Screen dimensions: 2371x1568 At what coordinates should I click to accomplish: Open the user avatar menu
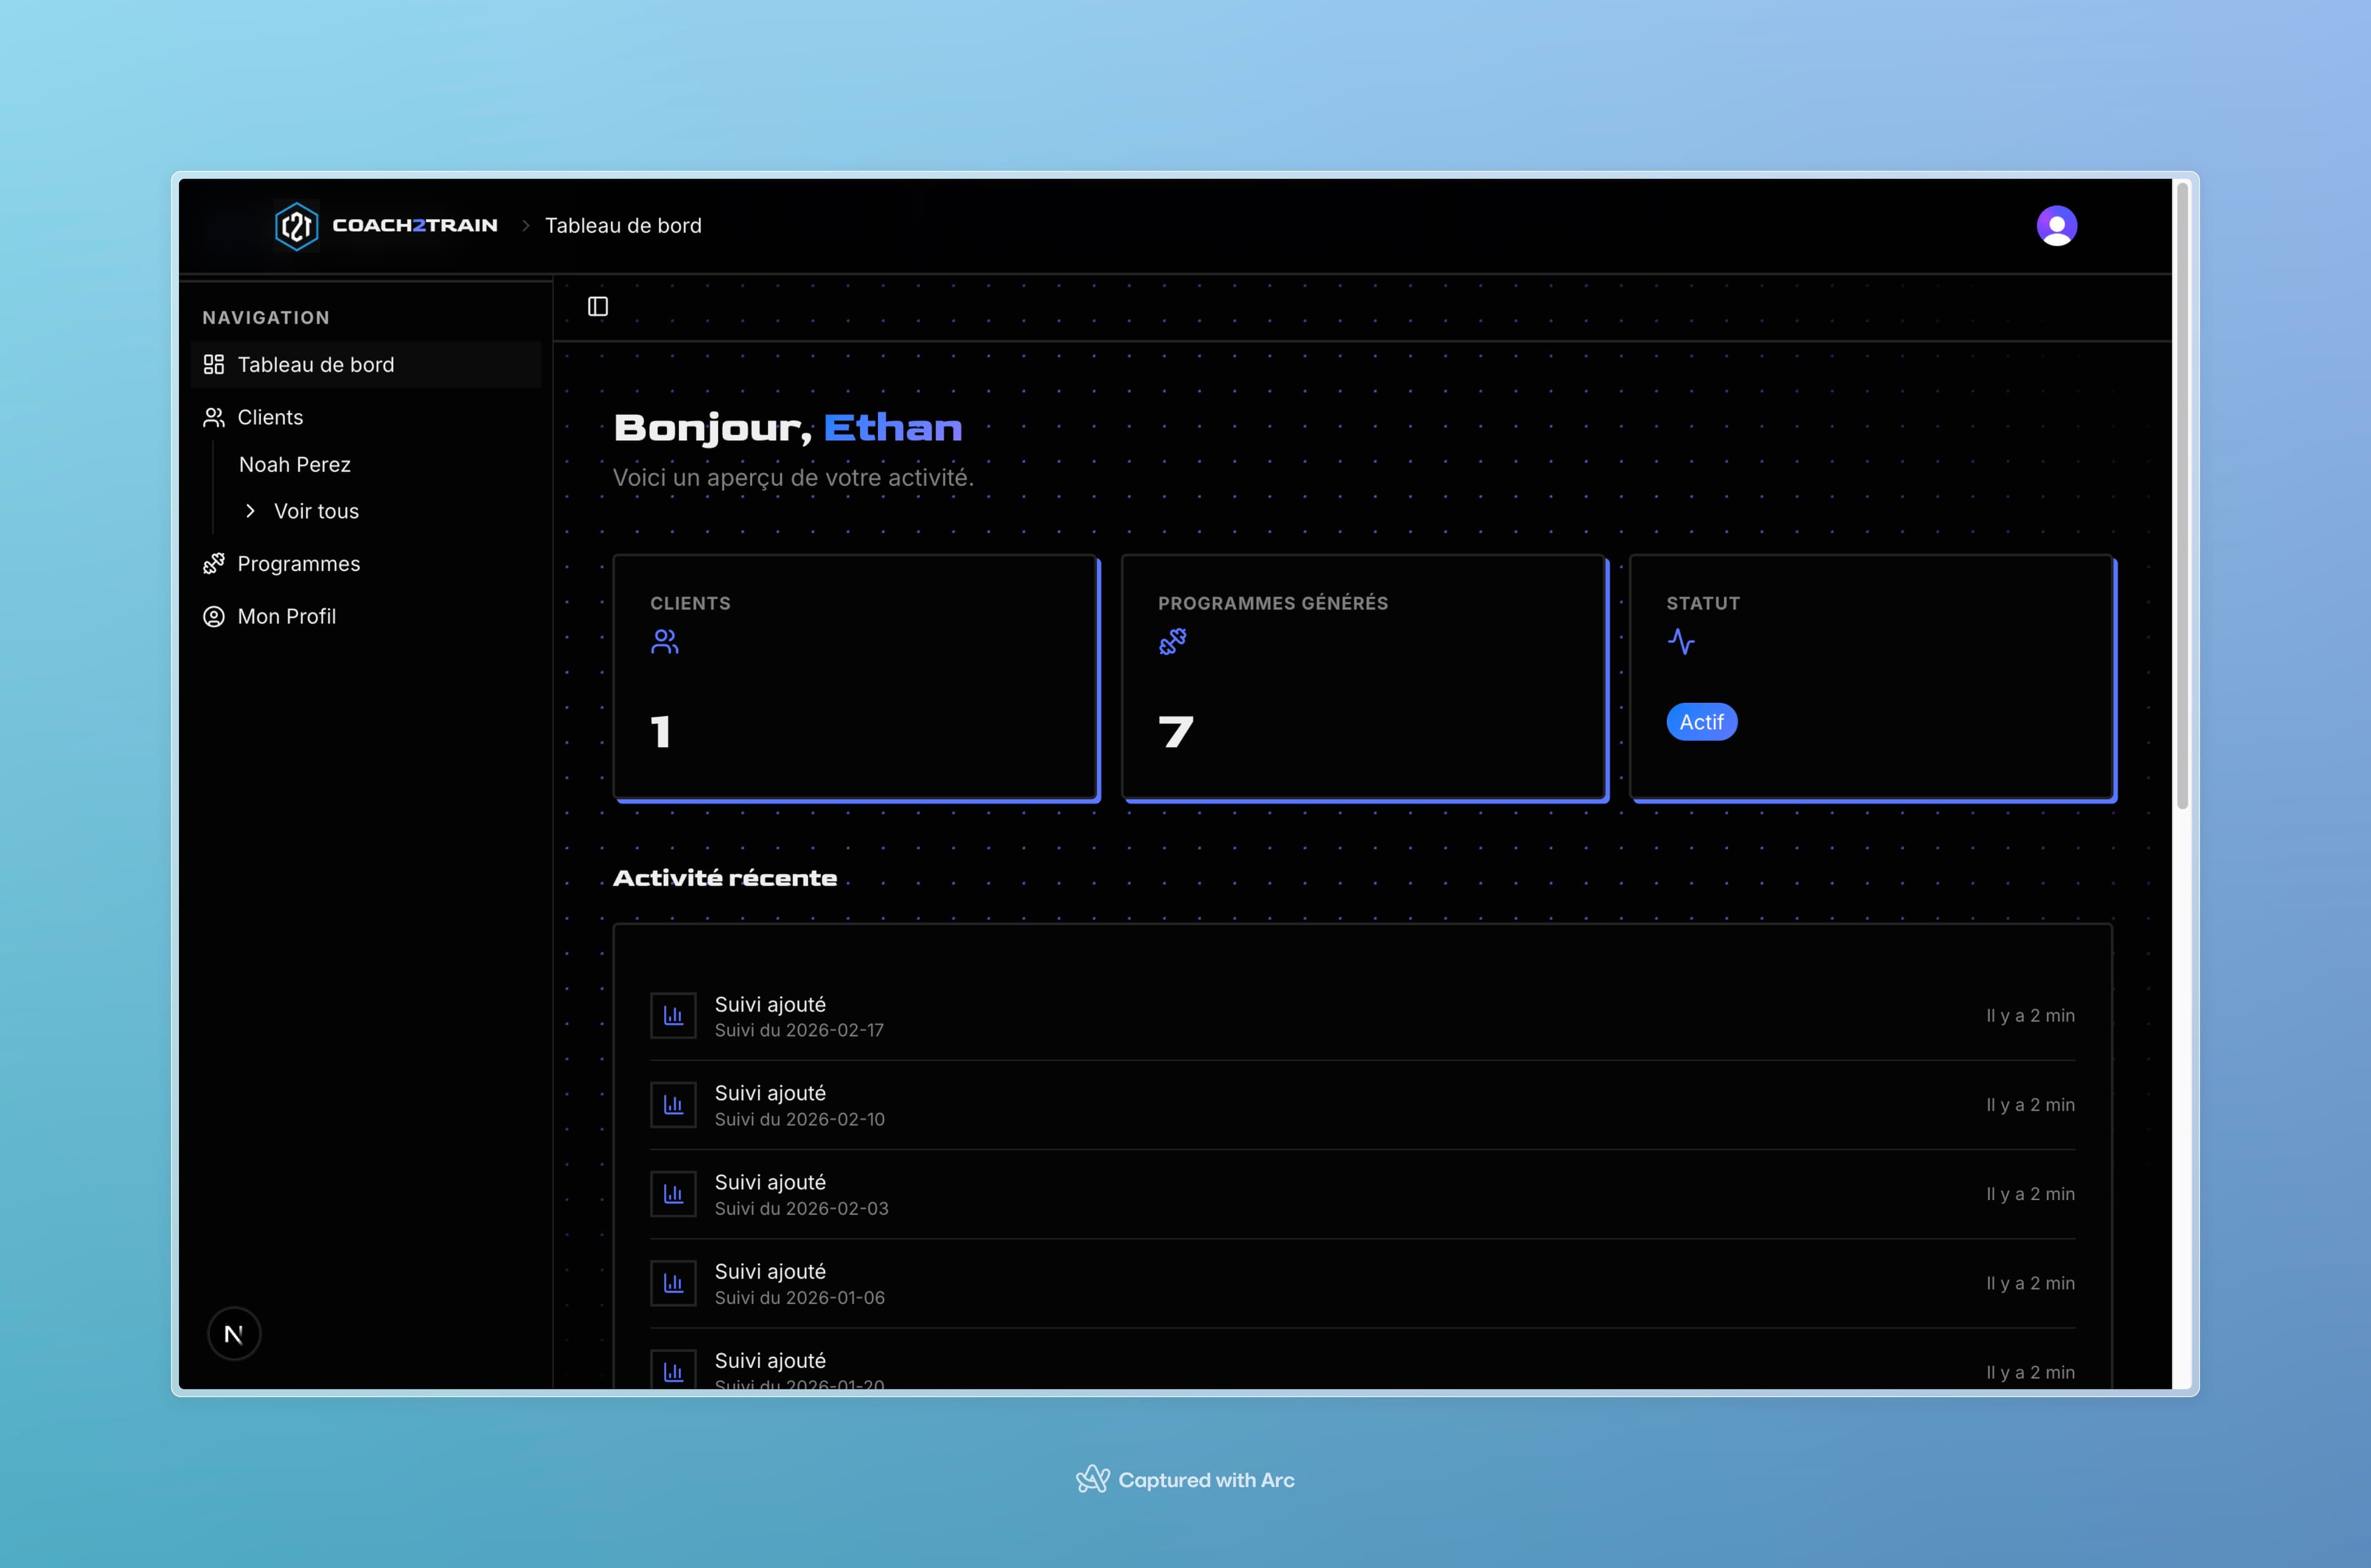click(2056, 226)
